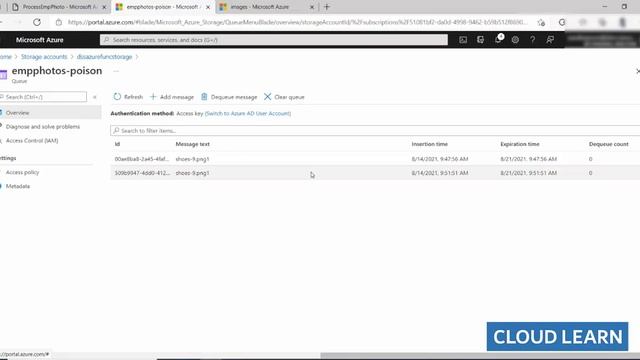Open more options ellipsis beside queue title
Image resolution: width=640 pixels, height=360 pixels.
click(x=116, y=71)
